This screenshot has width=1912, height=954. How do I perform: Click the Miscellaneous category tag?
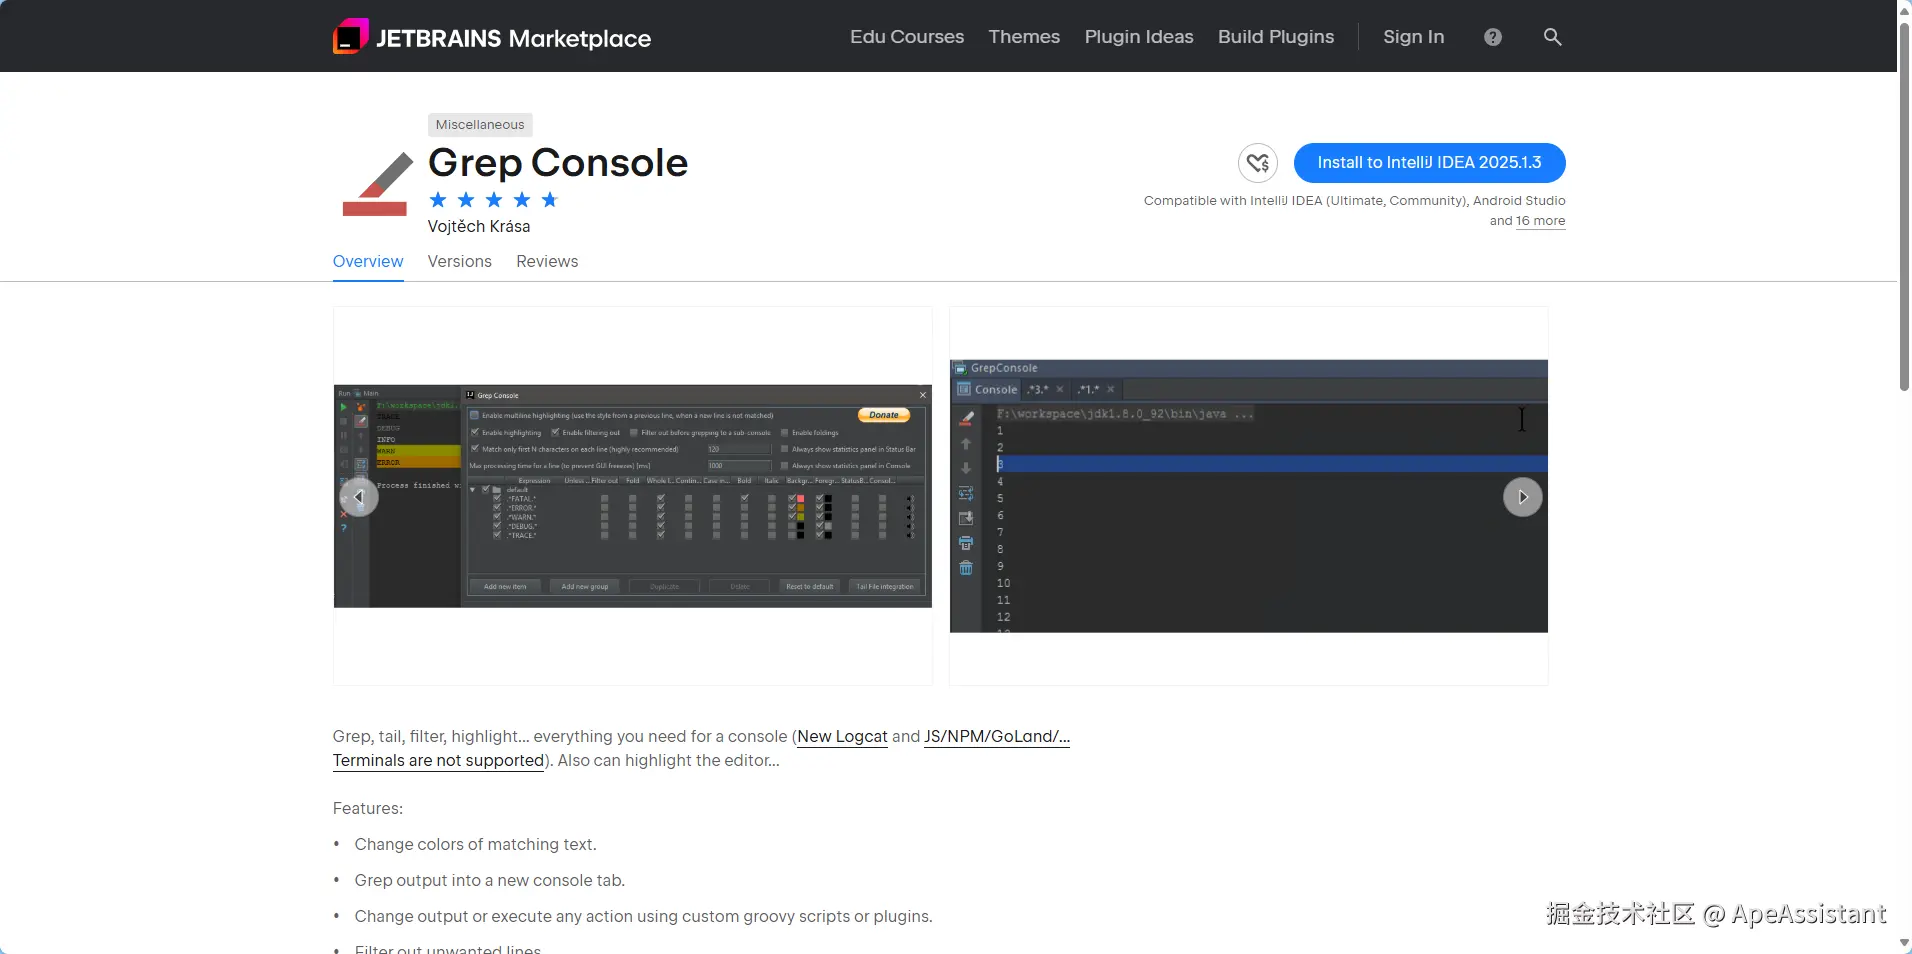pyautogui.click(x=480, y=125)
